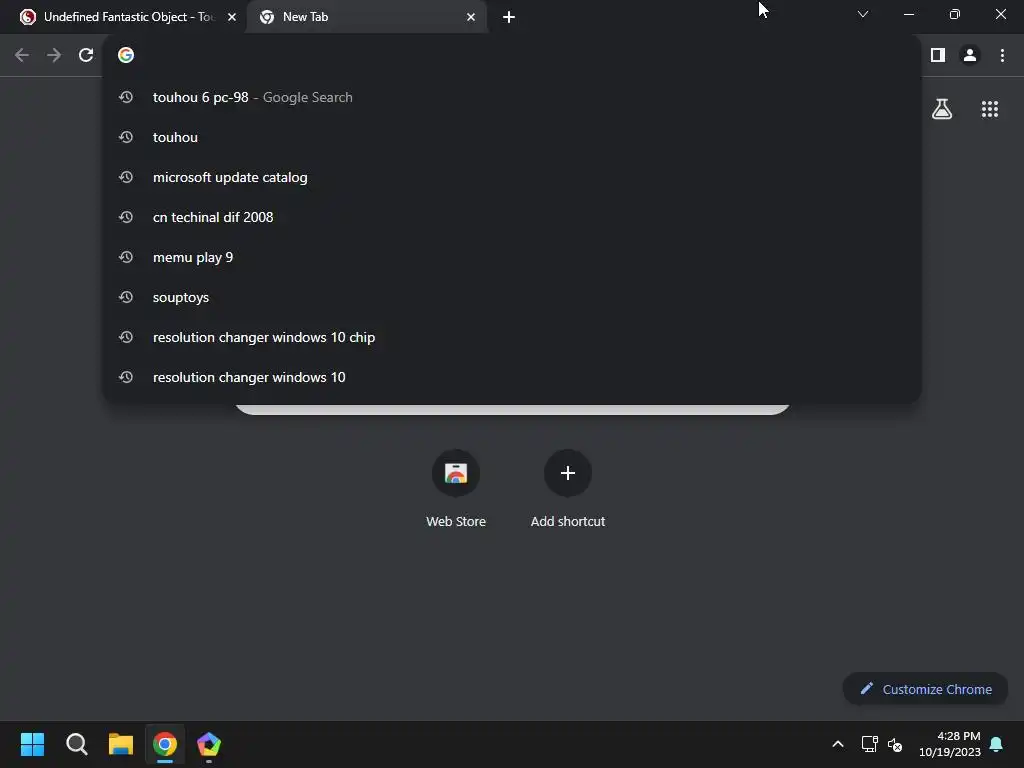Screen dimensions: 1024x768
Task: Choose suggestion touhou 6 pc-98
Action: coord(512,97)
